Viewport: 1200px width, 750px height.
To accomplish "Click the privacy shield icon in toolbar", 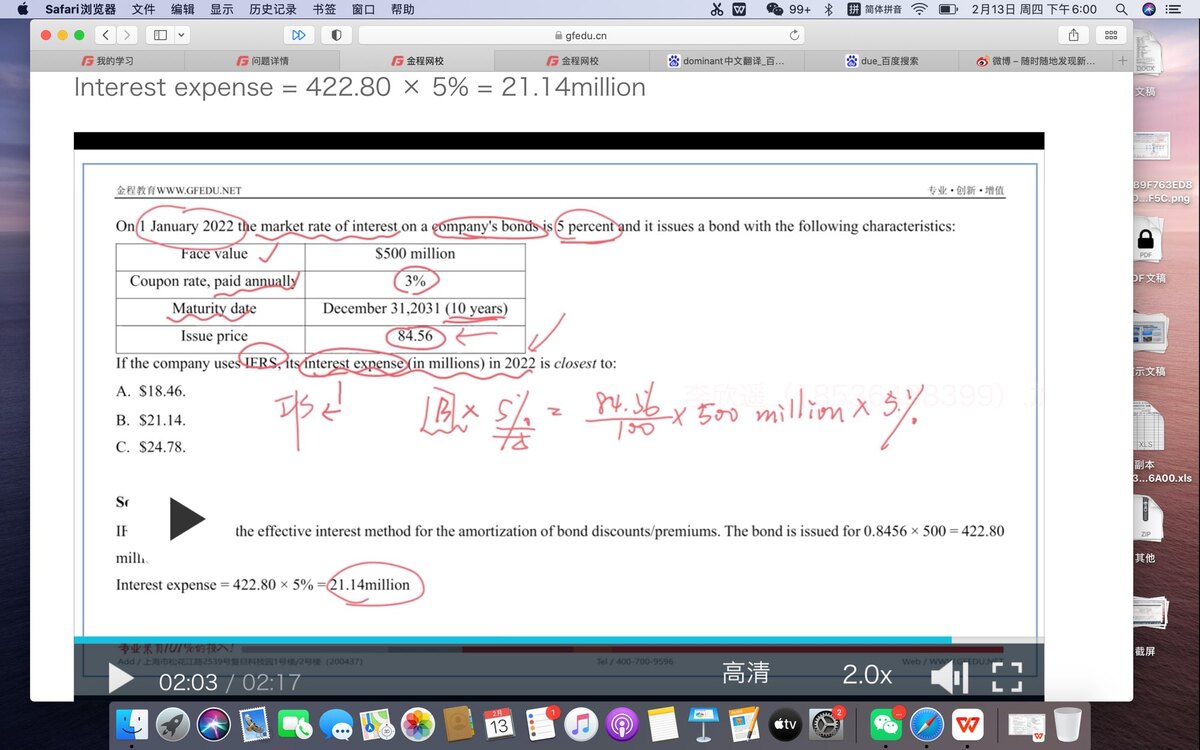I will (336, 35).
